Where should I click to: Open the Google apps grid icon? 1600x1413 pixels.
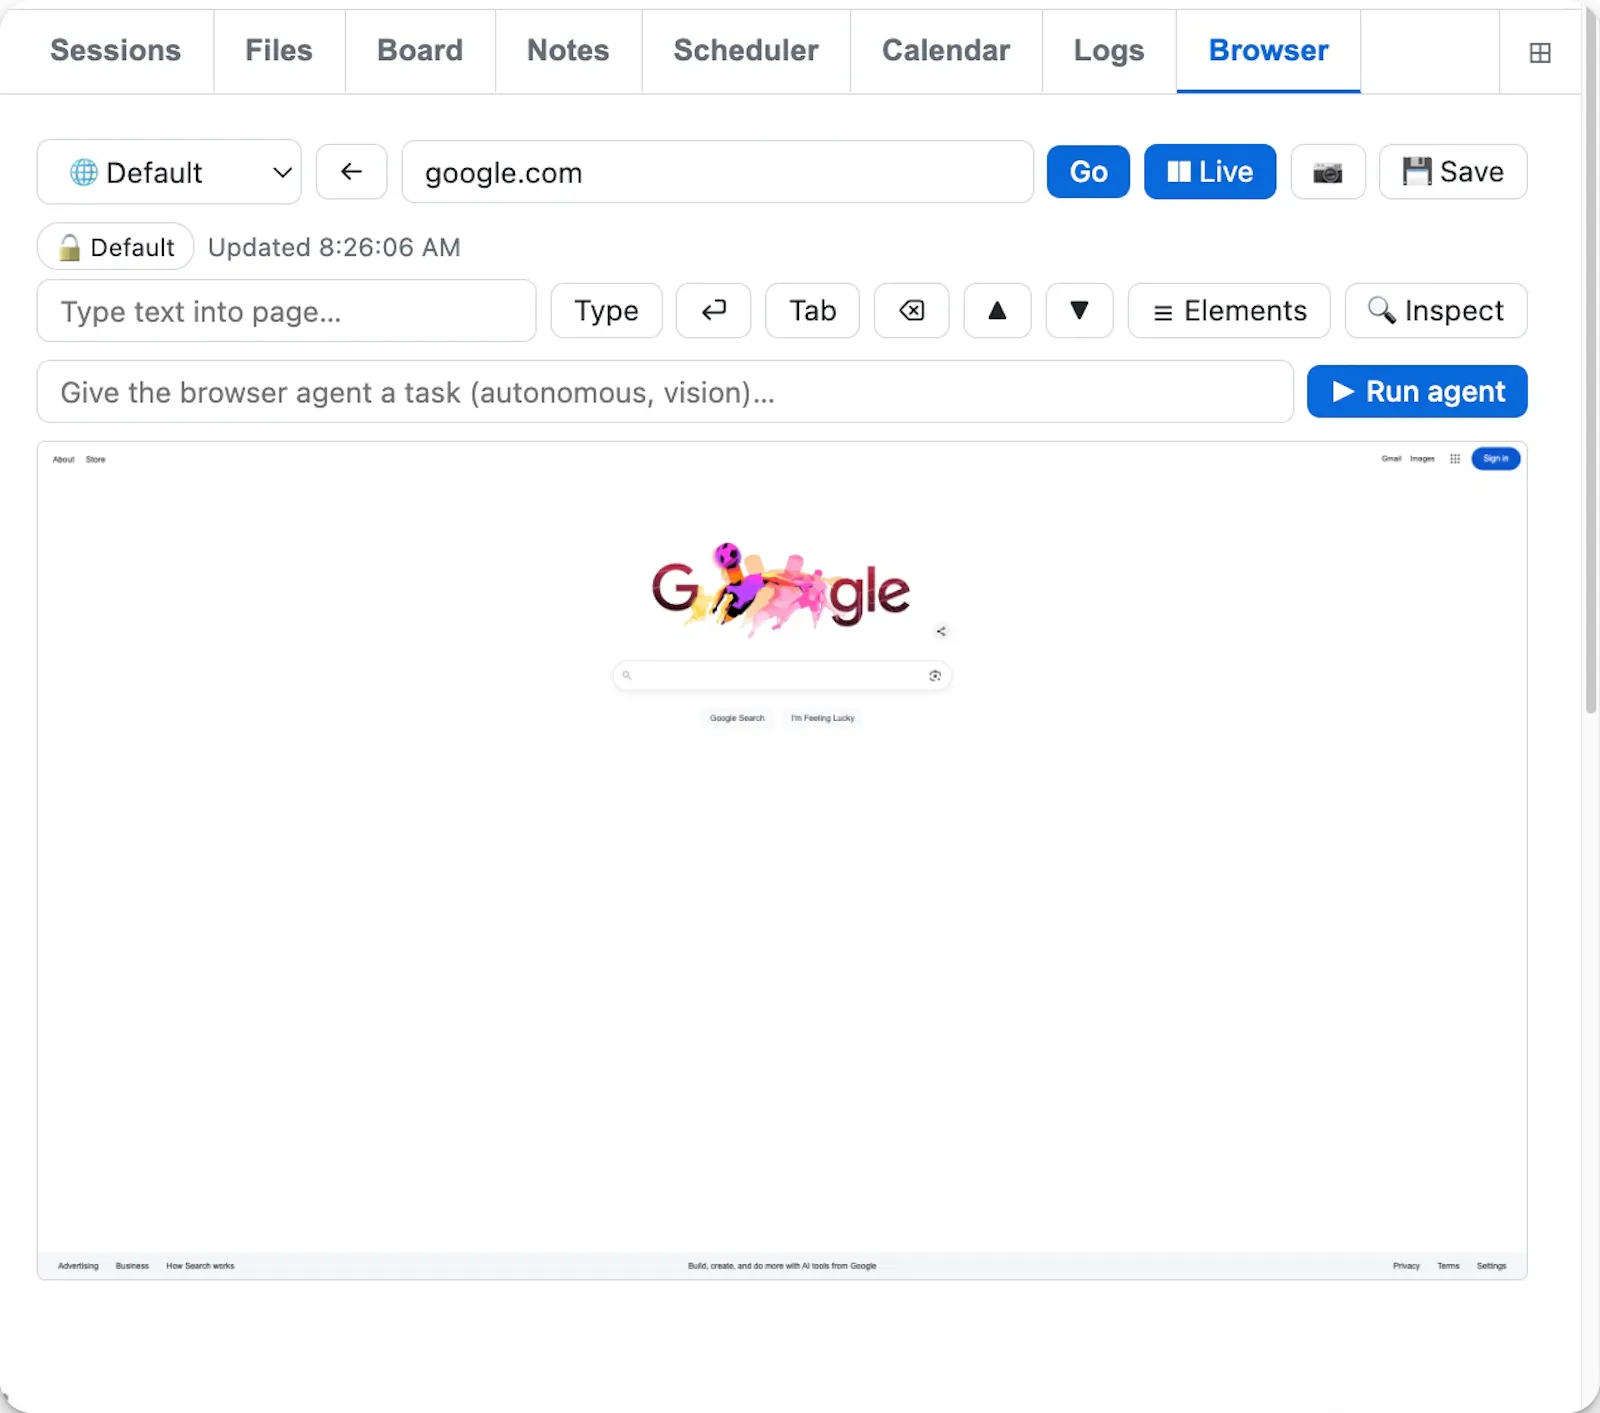[x=1455, y=459]
